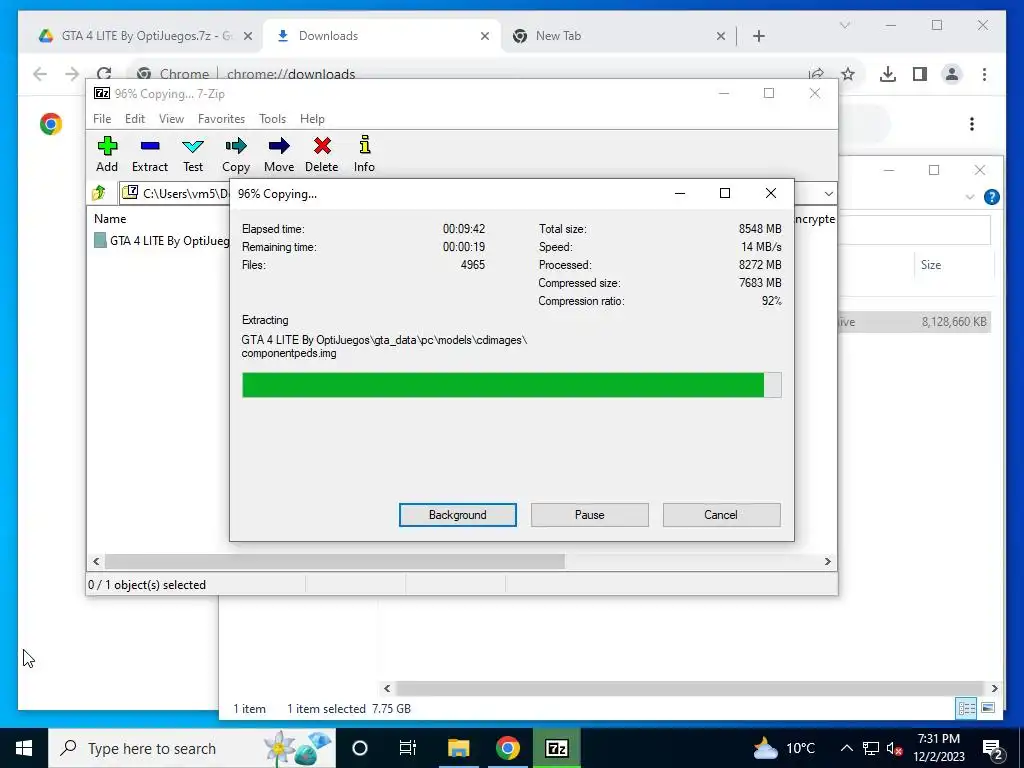
Task: Open the View menu in 7-Zip
Action: coord(171,119)
